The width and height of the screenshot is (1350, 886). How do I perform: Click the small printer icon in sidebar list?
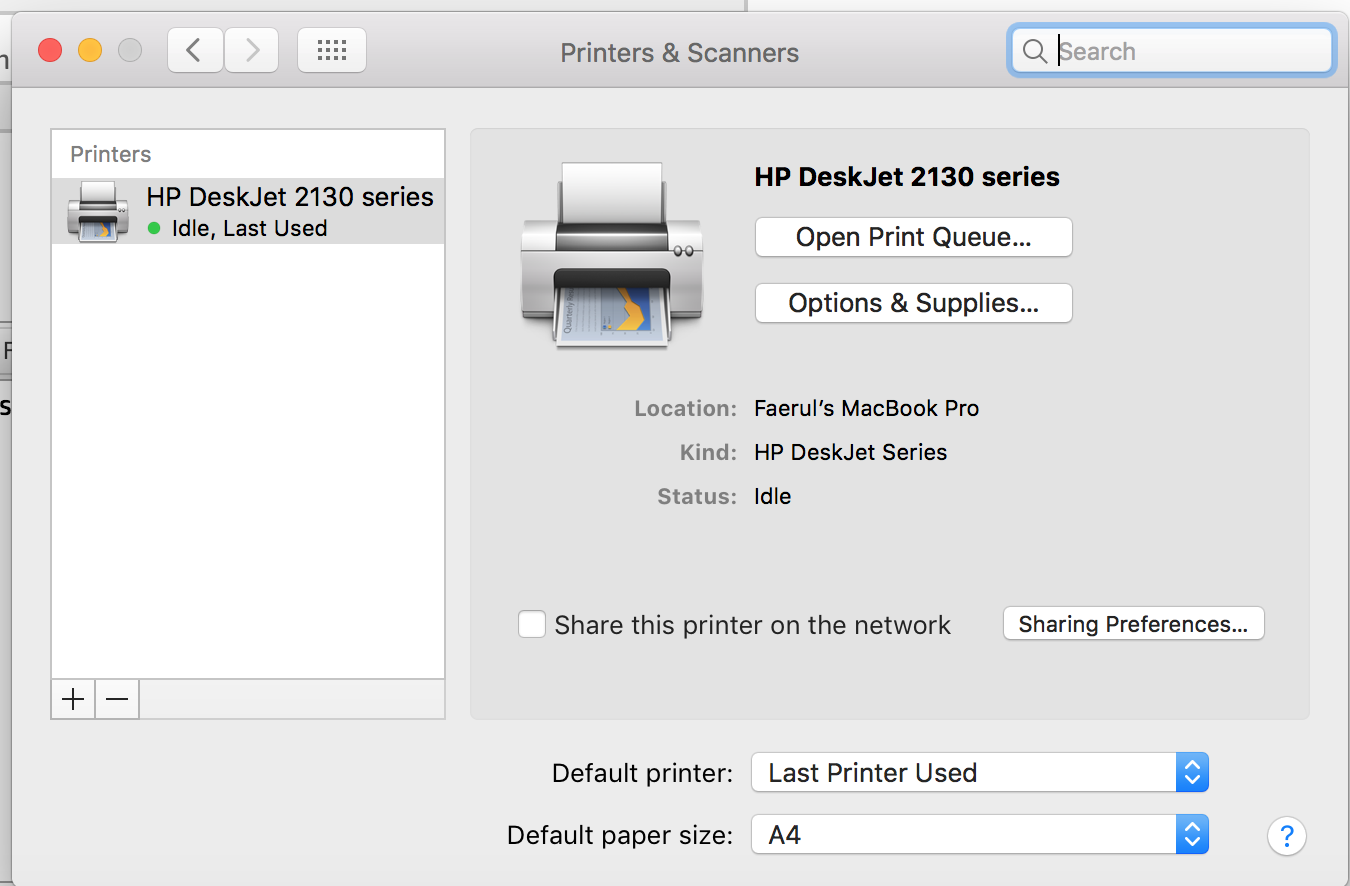[x=98, y=211]
